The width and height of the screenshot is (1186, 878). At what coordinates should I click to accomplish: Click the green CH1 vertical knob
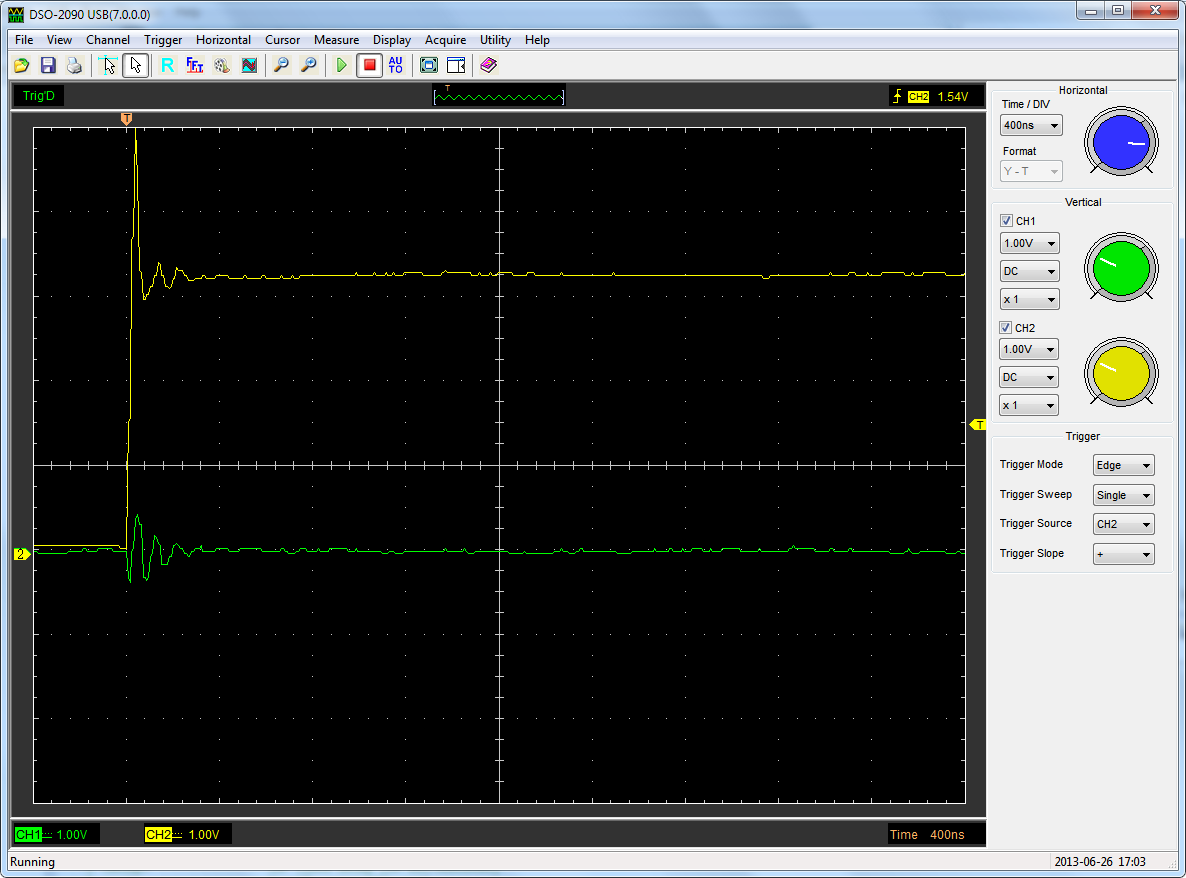pyautogui.click(x=1121, y=268)
